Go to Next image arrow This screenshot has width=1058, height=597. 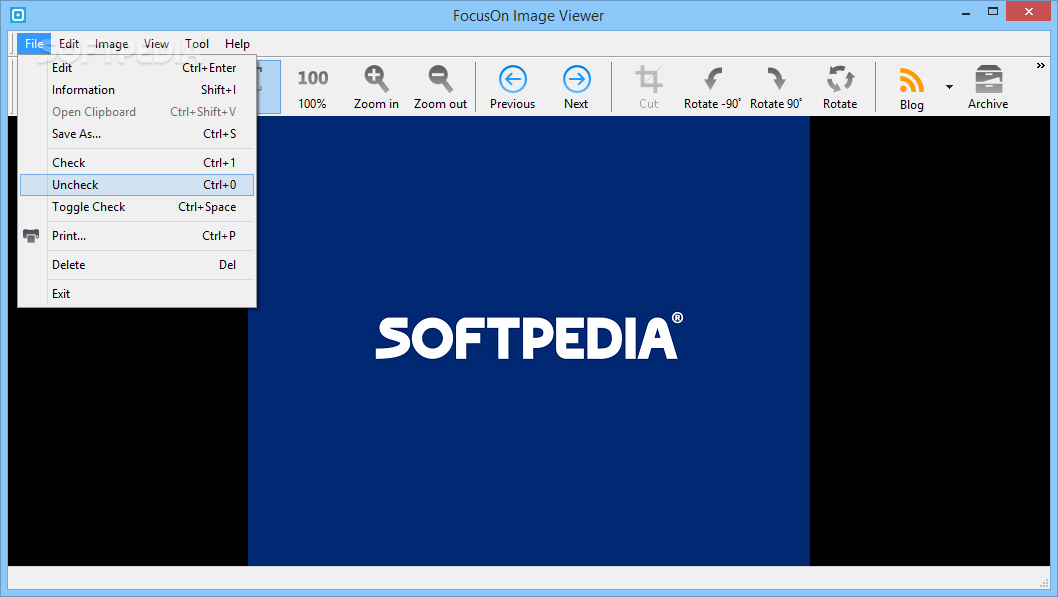(x=576, y=80)
